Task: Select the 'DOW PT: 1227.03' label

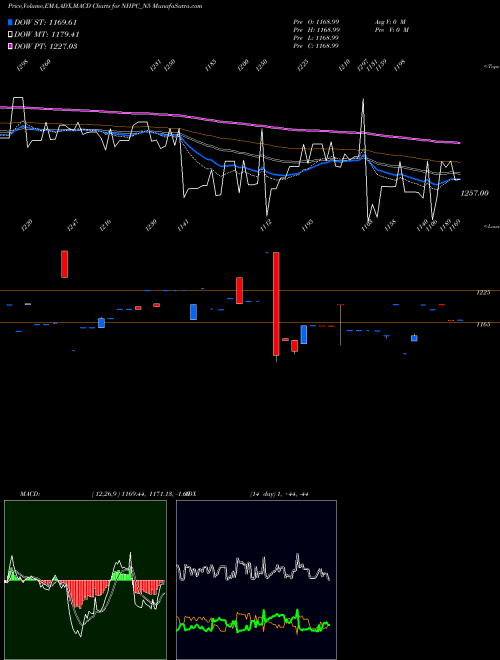Action: point(45,46)
